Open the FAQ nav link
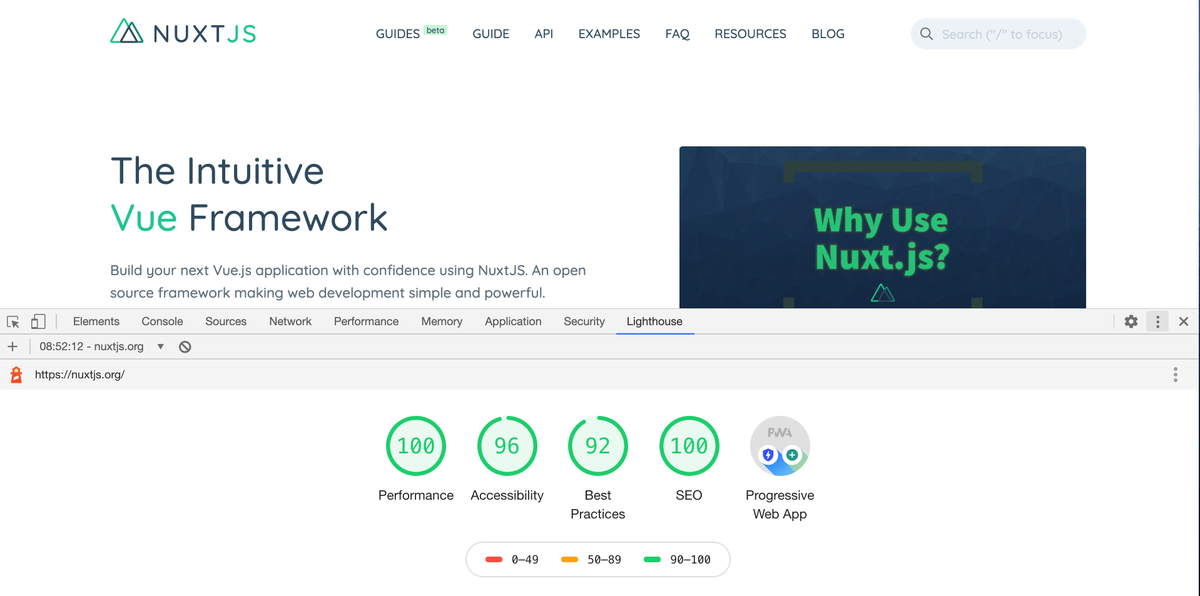This screenshot has width=1200, height=596. tap(677, 34)
